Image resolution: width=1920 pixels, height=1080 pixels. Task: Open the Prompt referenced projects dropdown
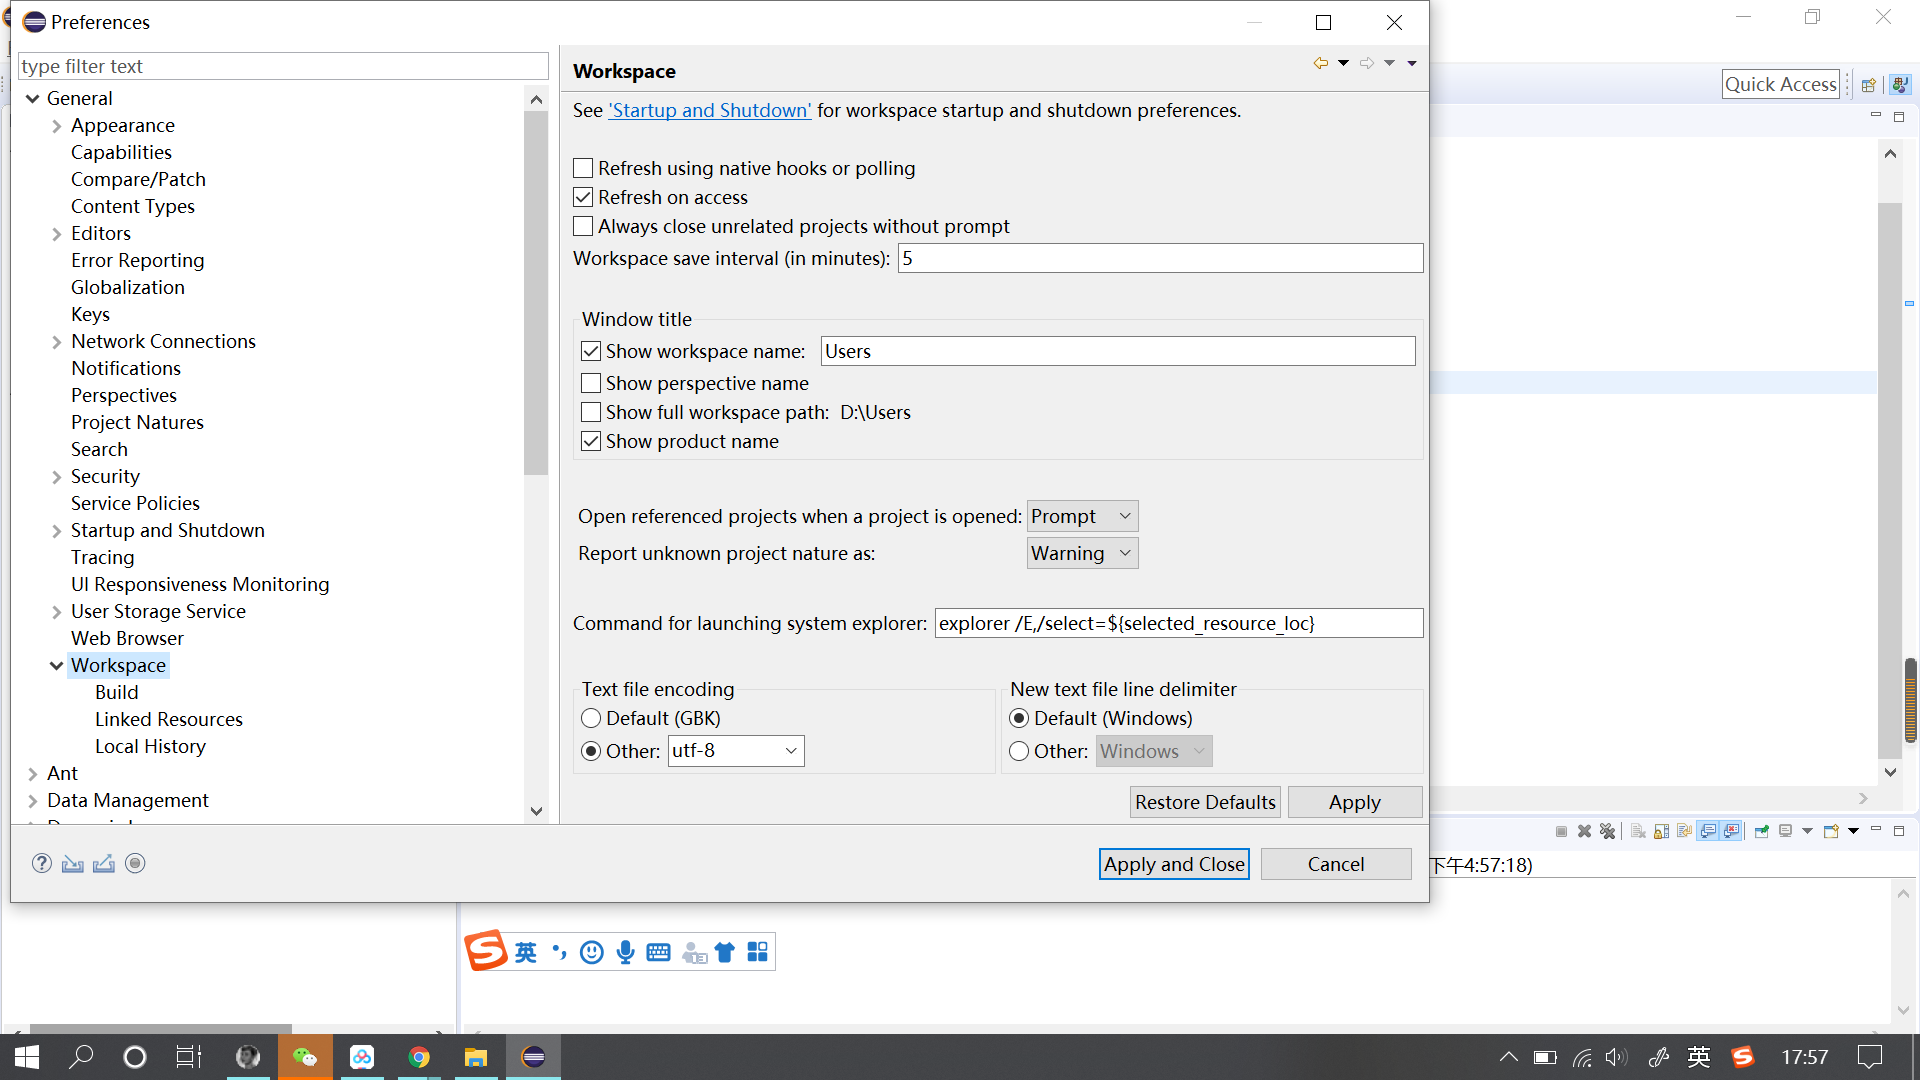(1082, 516)
